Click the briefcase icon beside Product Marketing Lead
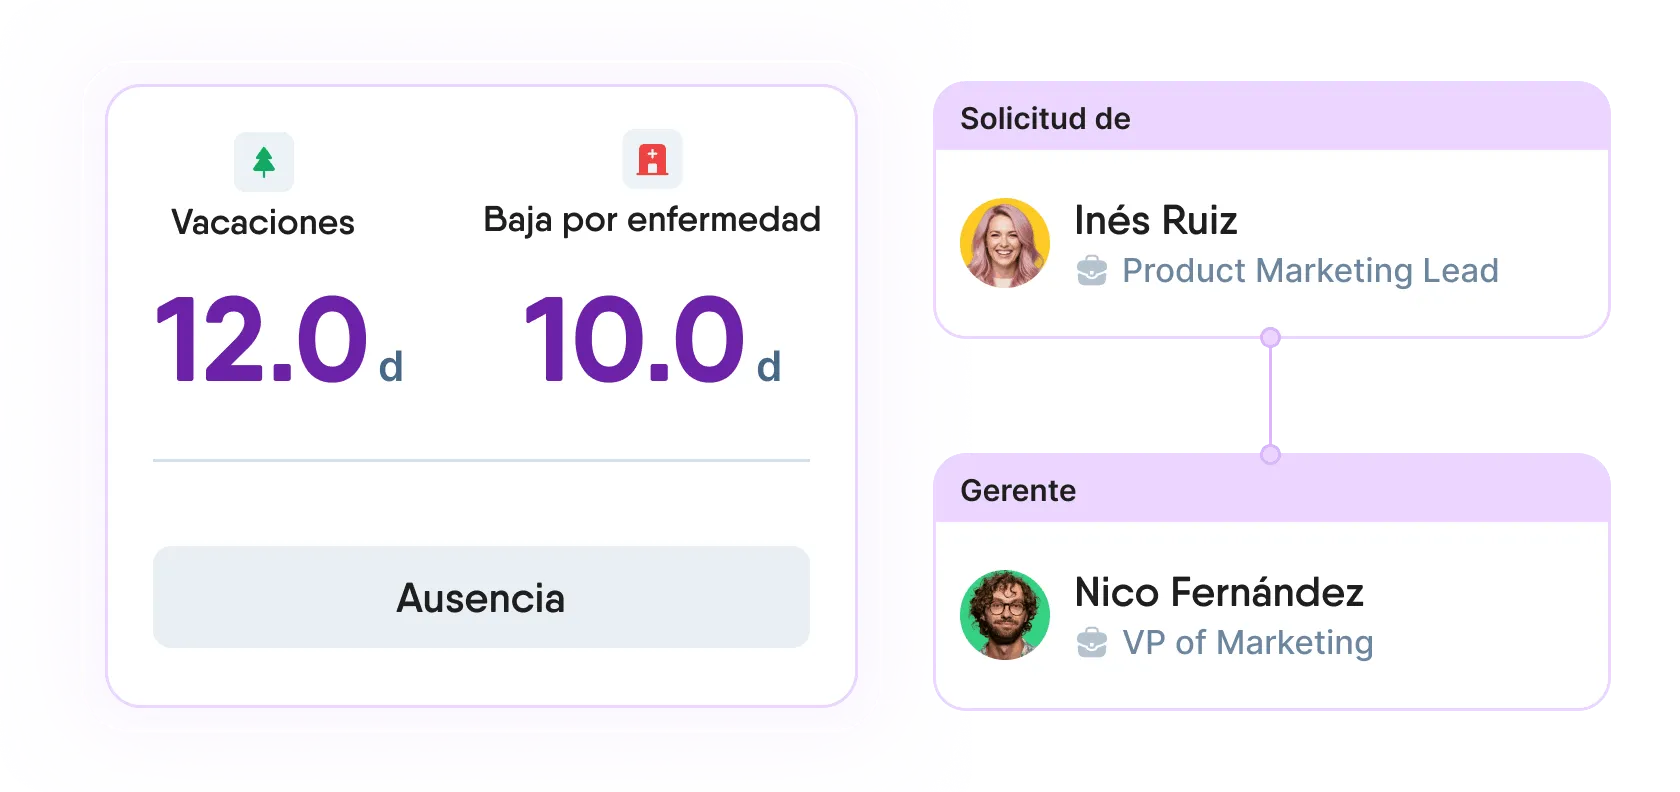The height and width of the screenshot is (792, 1680). pyautogui.click(x=1092, y=271)
